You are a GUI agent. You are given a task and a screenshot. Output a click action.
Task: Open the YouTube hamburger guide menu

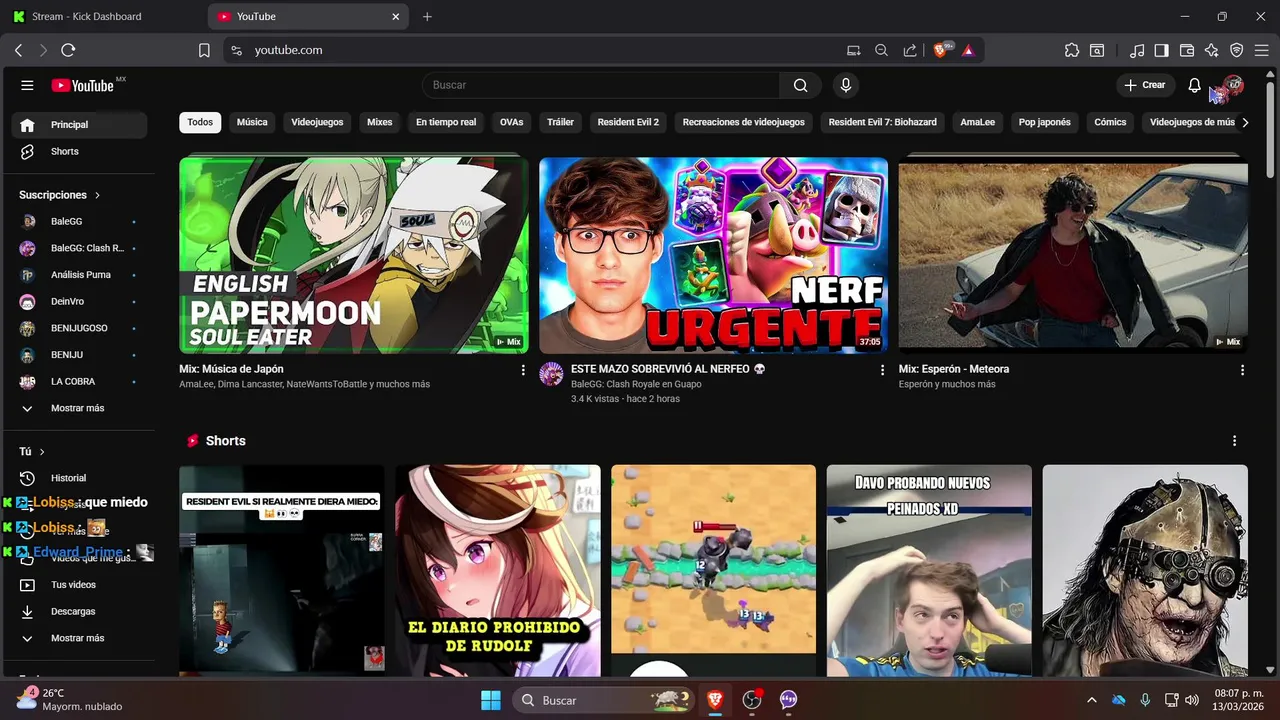coord(27,85)
